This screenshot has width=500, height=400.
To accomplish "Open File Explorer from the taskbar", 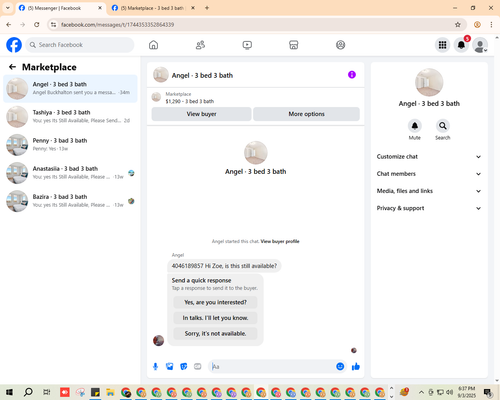I will 110,392.
